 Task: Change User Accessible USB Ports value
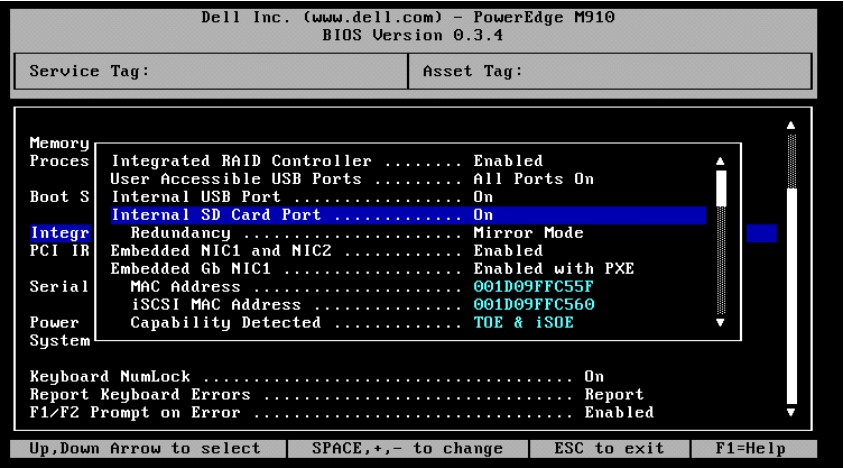[533, 179]
